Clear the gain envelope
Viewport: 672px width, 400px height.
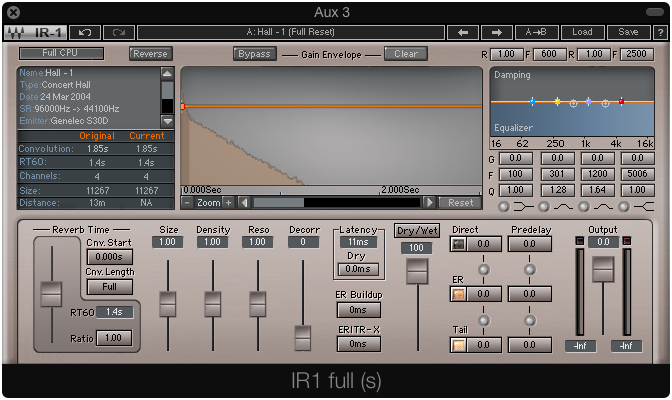point(405,54)
